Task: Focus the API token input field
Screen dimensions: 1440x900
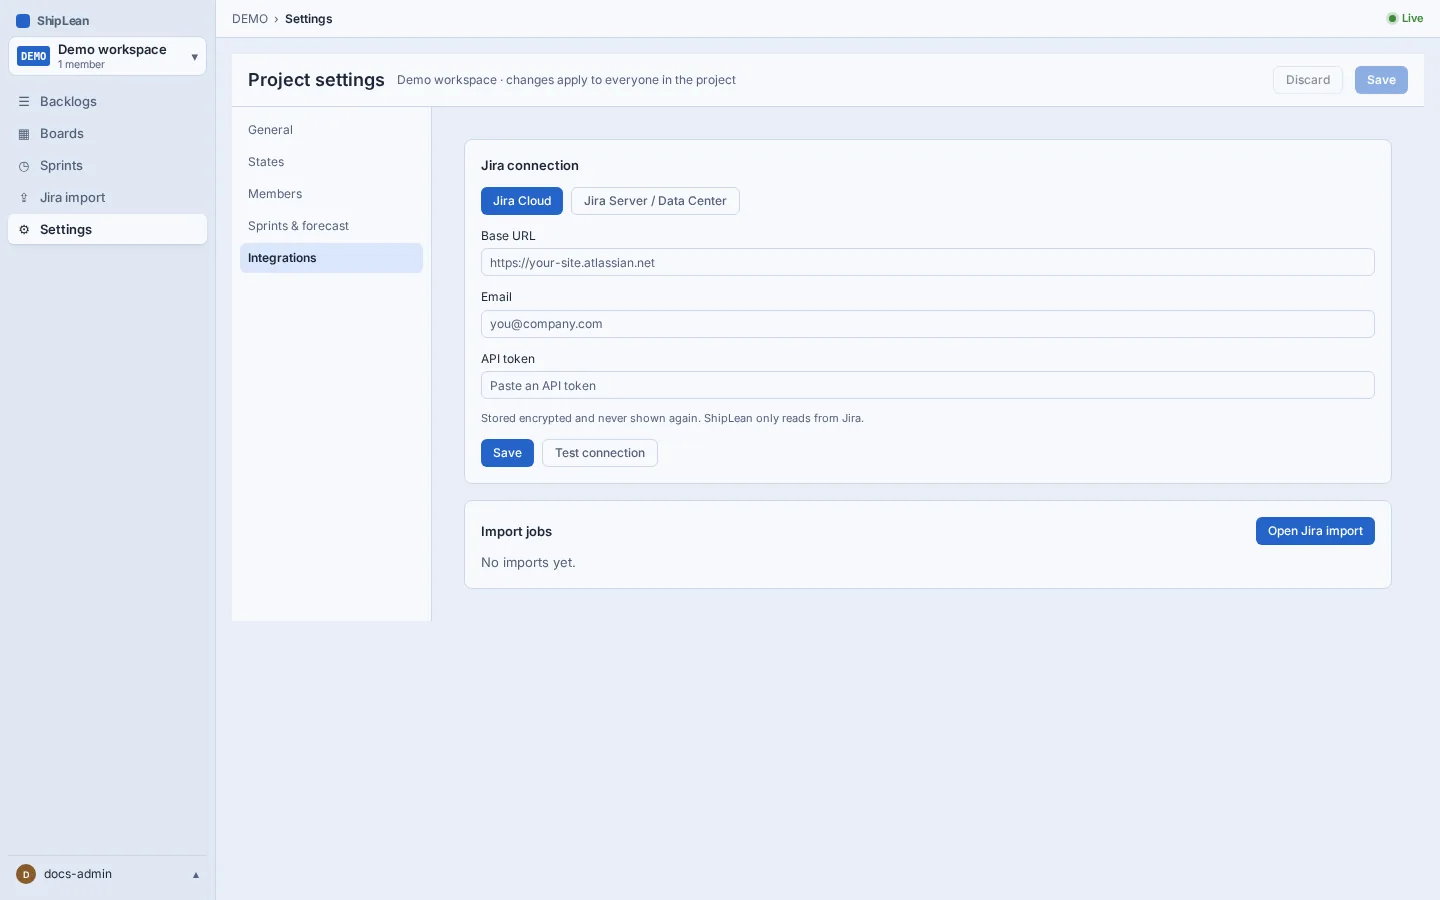Action: point(928,385)
